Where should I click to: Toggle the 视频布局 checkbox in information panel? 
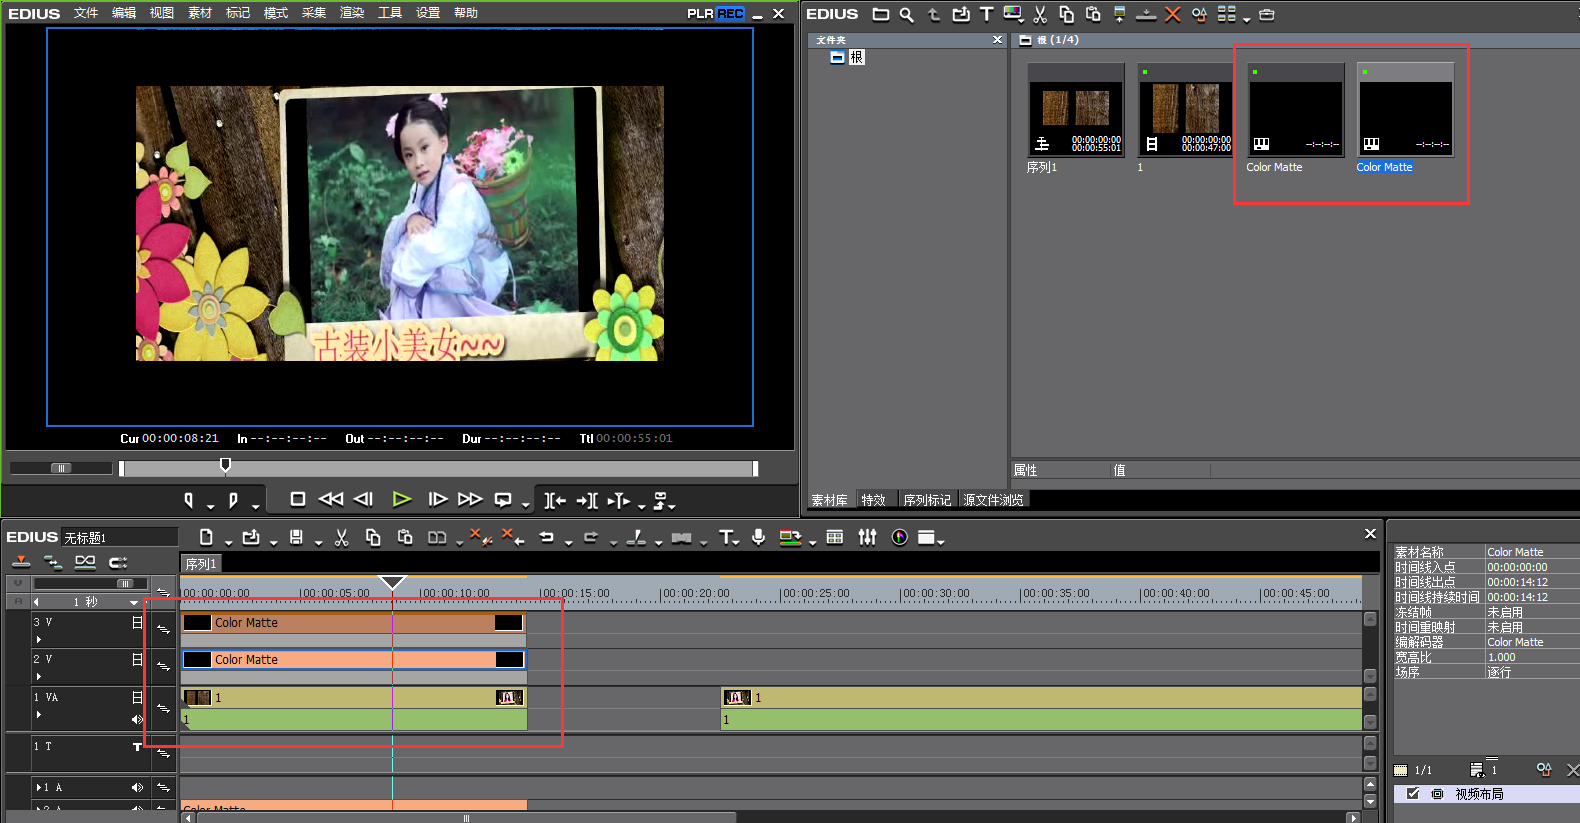(1413, 794)
